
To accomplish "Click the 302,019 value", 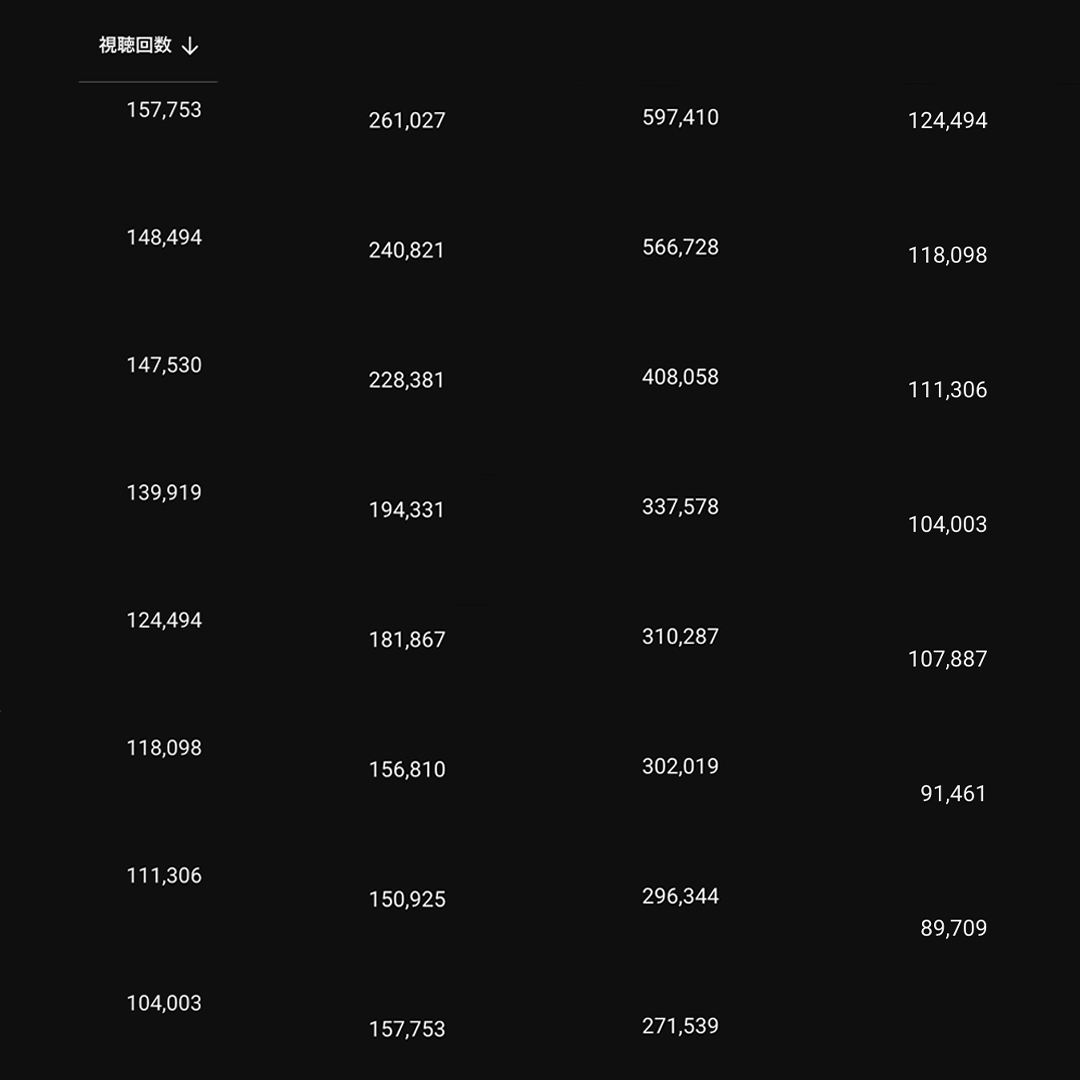I will [x=681, y=767].
